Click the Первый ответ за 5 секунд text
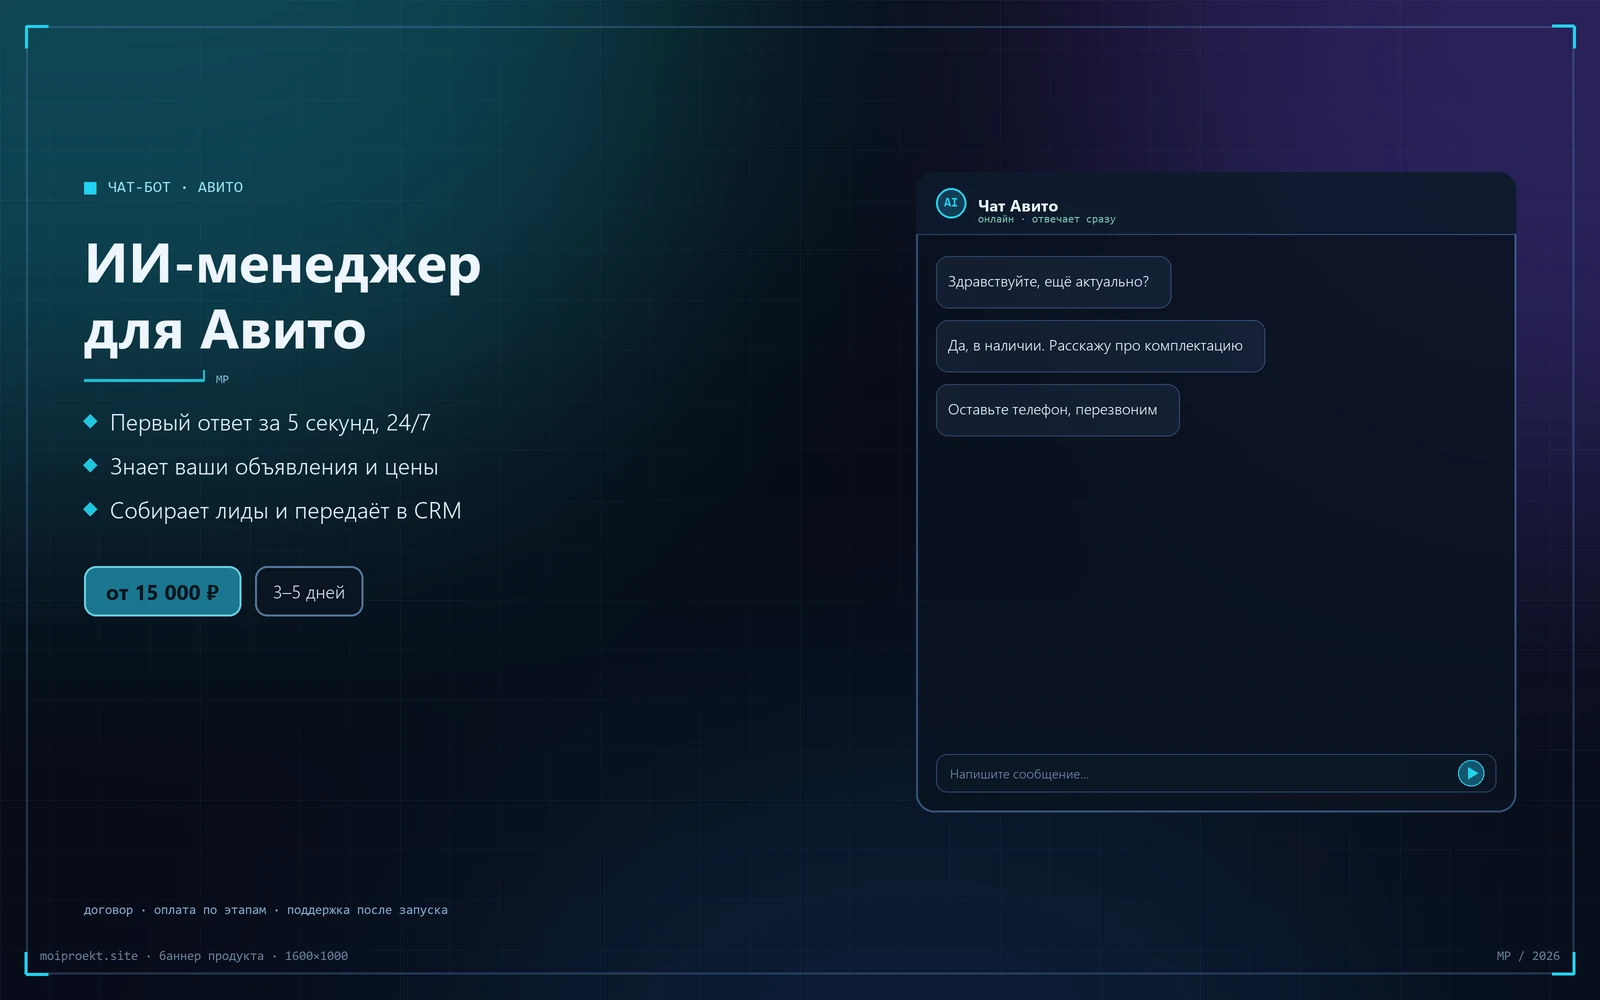The height and width of the screenshot is (1000, 1600). [x=270, y=423]
